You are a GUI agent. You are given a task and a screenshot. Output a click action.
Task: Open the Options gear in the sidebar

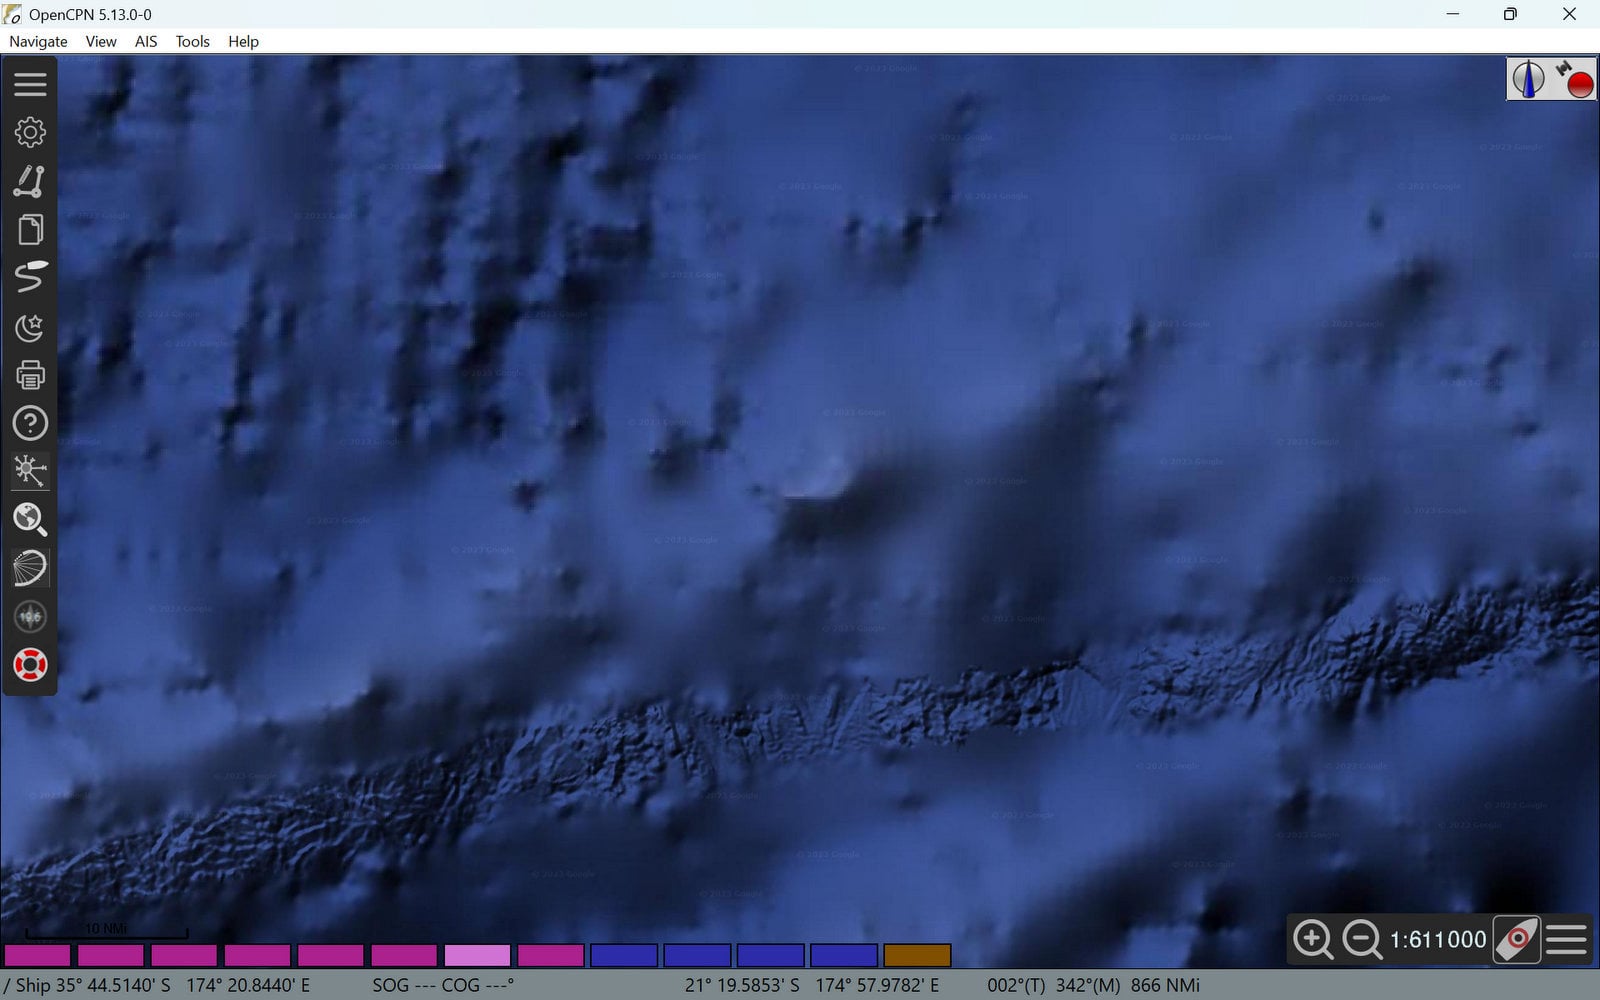point(30,132)
